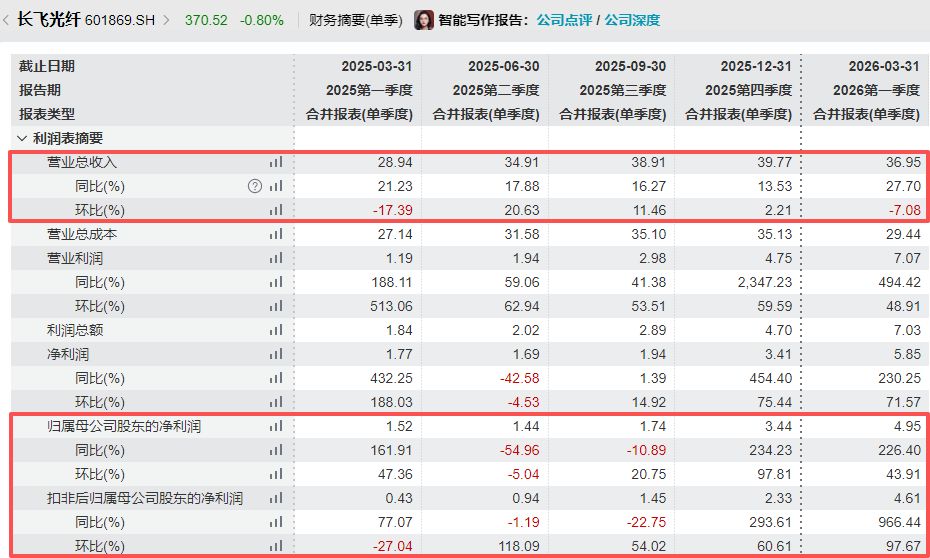Select the cell showing 4.95

click(909, 426)
